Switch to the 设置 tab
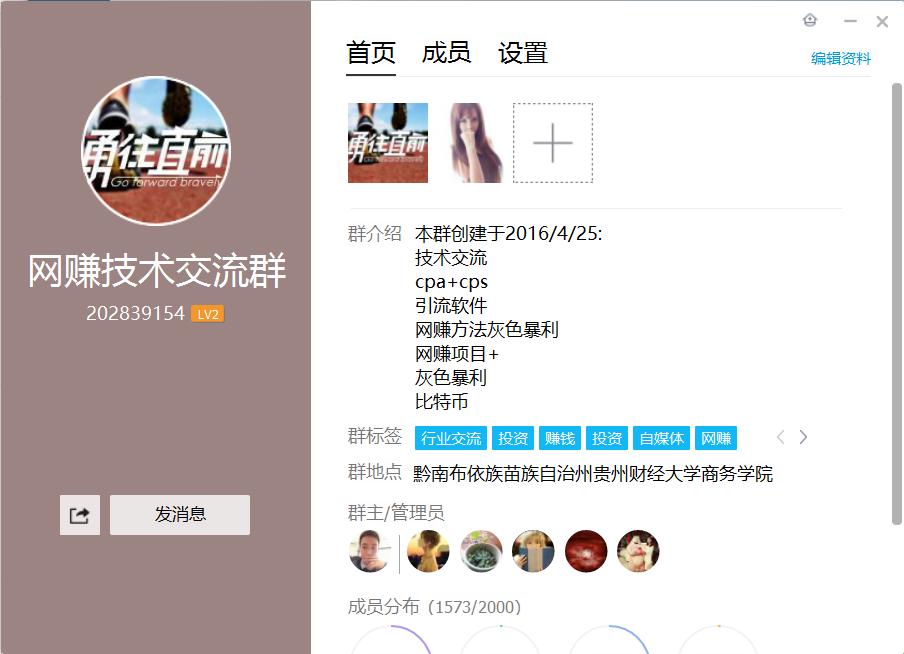This screenshot has width=904, height=654. (x=519, y=53)
